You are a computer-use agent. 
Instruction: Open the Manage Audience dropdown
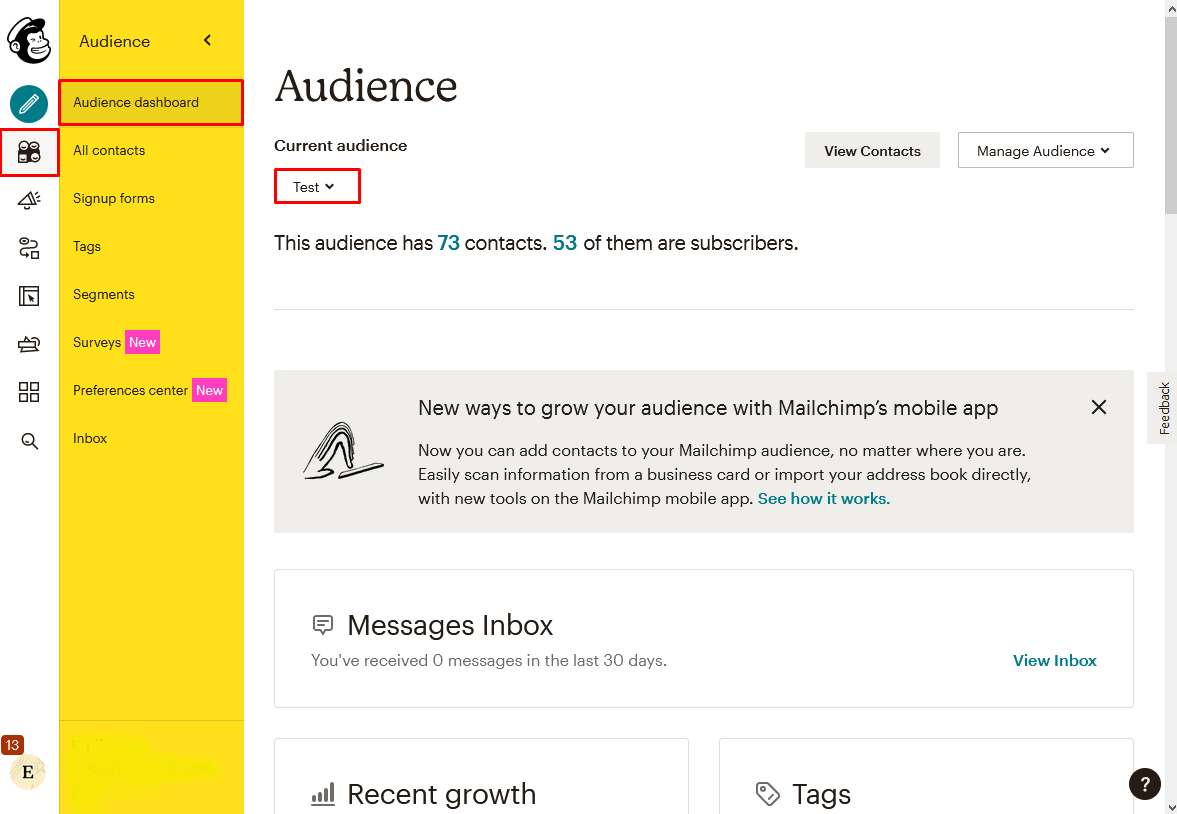(1046, 150)
